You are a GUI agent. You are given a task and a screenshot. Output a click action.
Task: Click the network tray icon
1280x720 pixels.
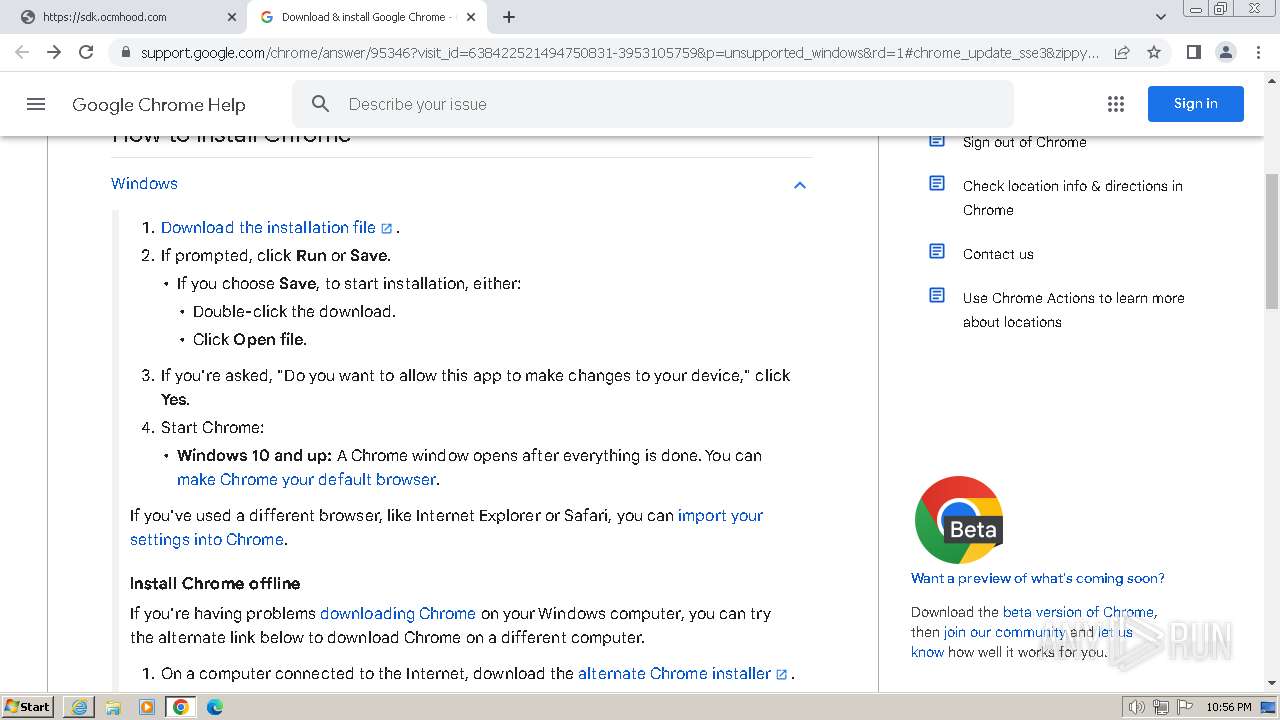(x=1161, y=707)
